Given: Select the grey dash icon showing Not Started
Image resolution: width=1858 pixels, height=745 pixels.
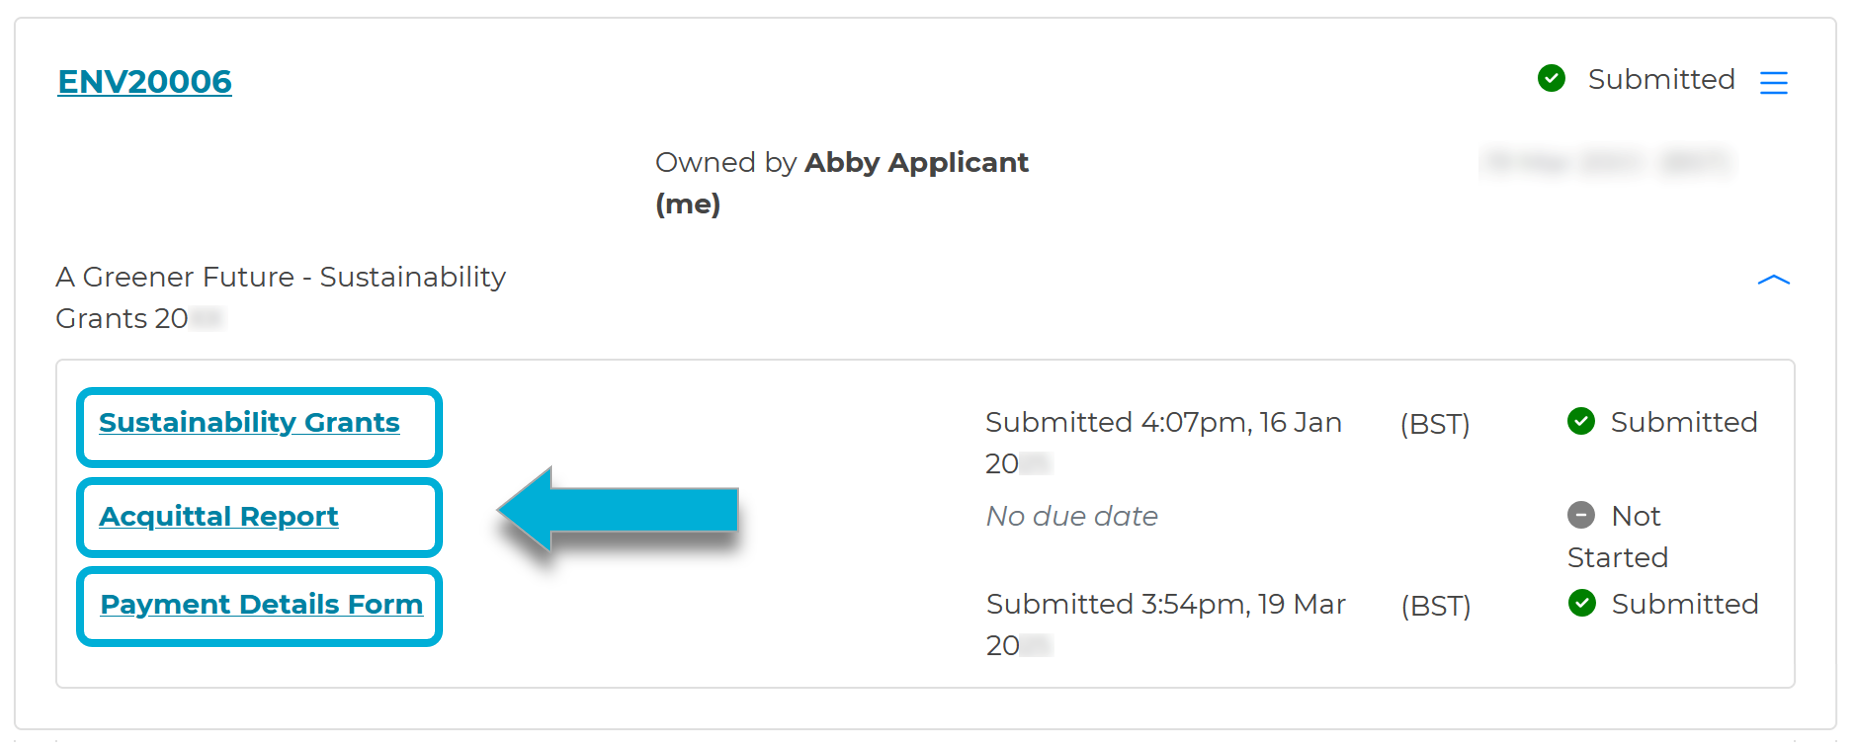Looking at the screenshot, I should (1581, 515).
